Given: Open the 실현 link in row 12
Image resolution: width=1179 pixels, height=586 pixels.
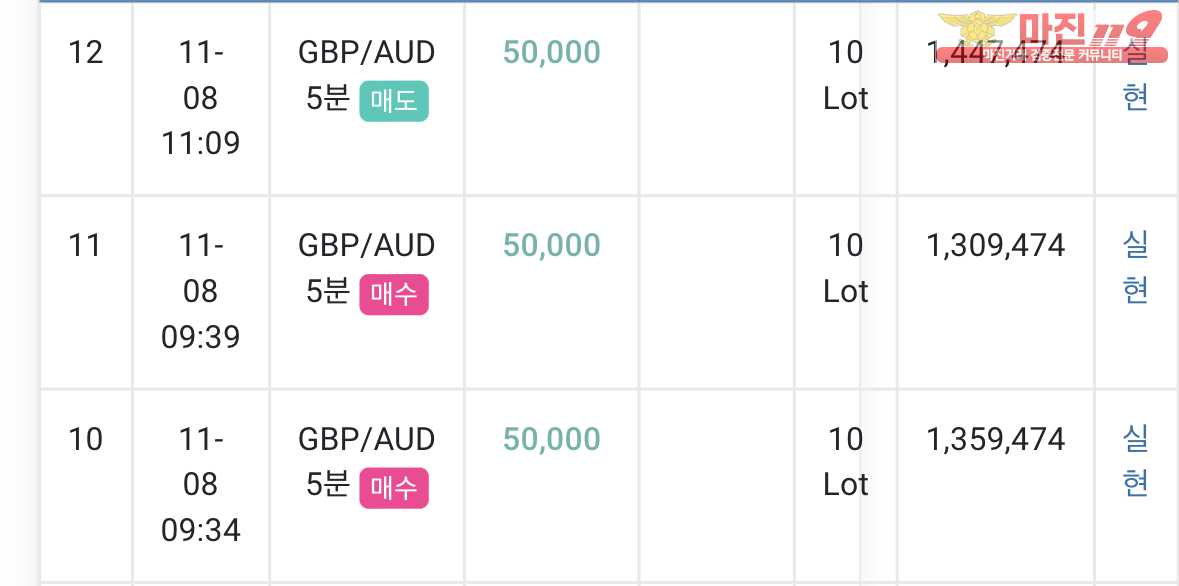Looking at the screenshot, I should click(x=1135, y=75).
